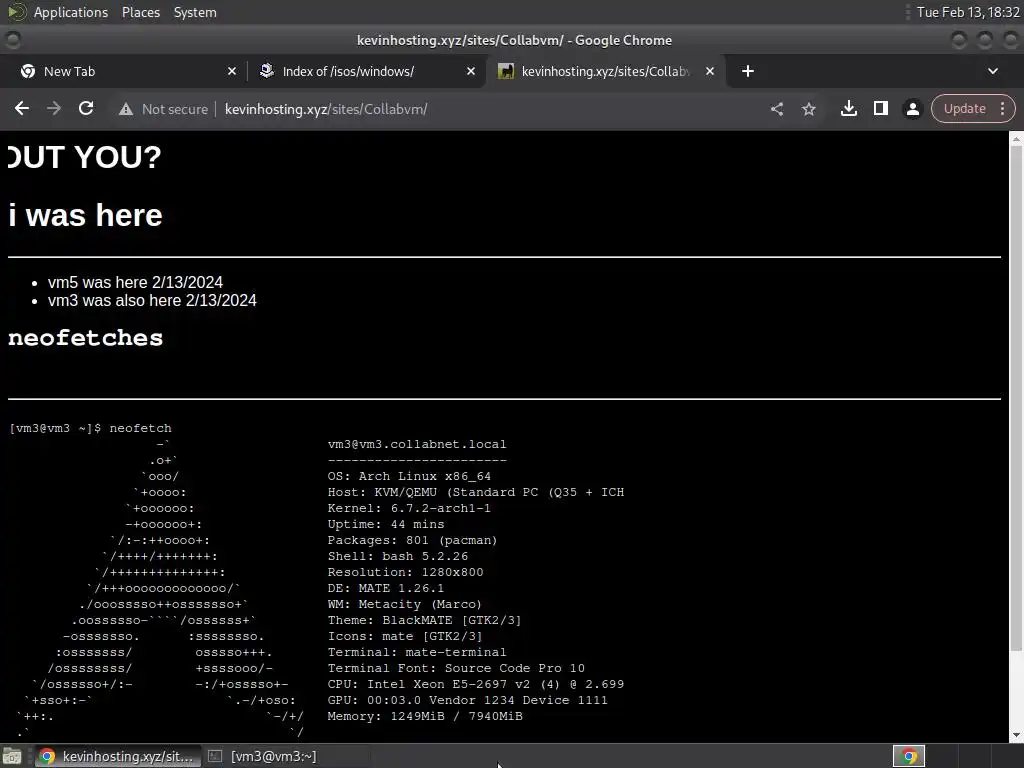Screen dimensions: 1024x768
Task: Select the kevinhosting.xyz/sites/Collab tab
Action: pos(604,71)
